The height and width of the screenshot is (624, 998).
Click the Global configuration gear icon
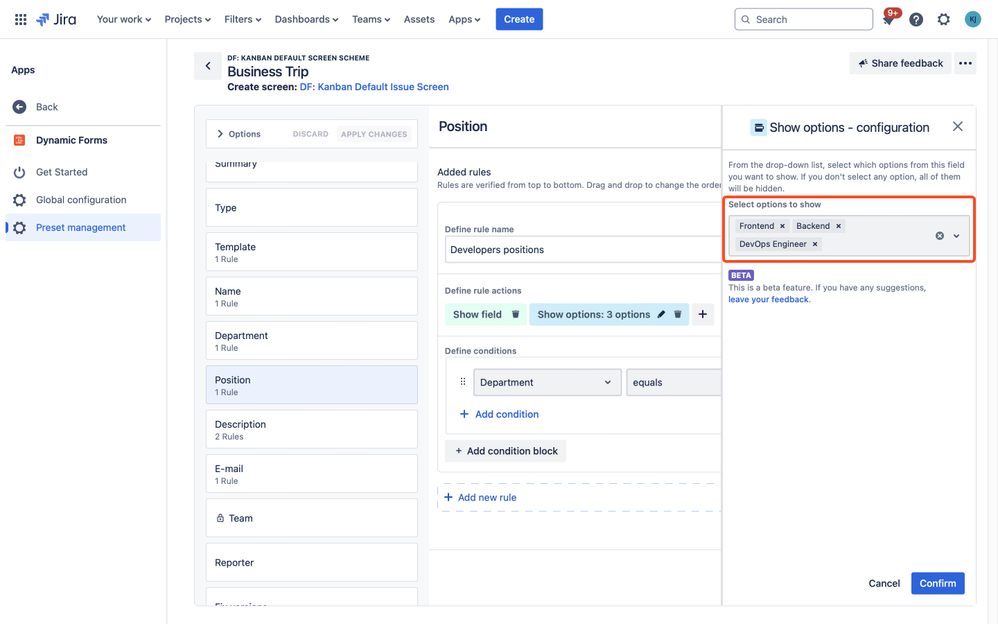19,200
